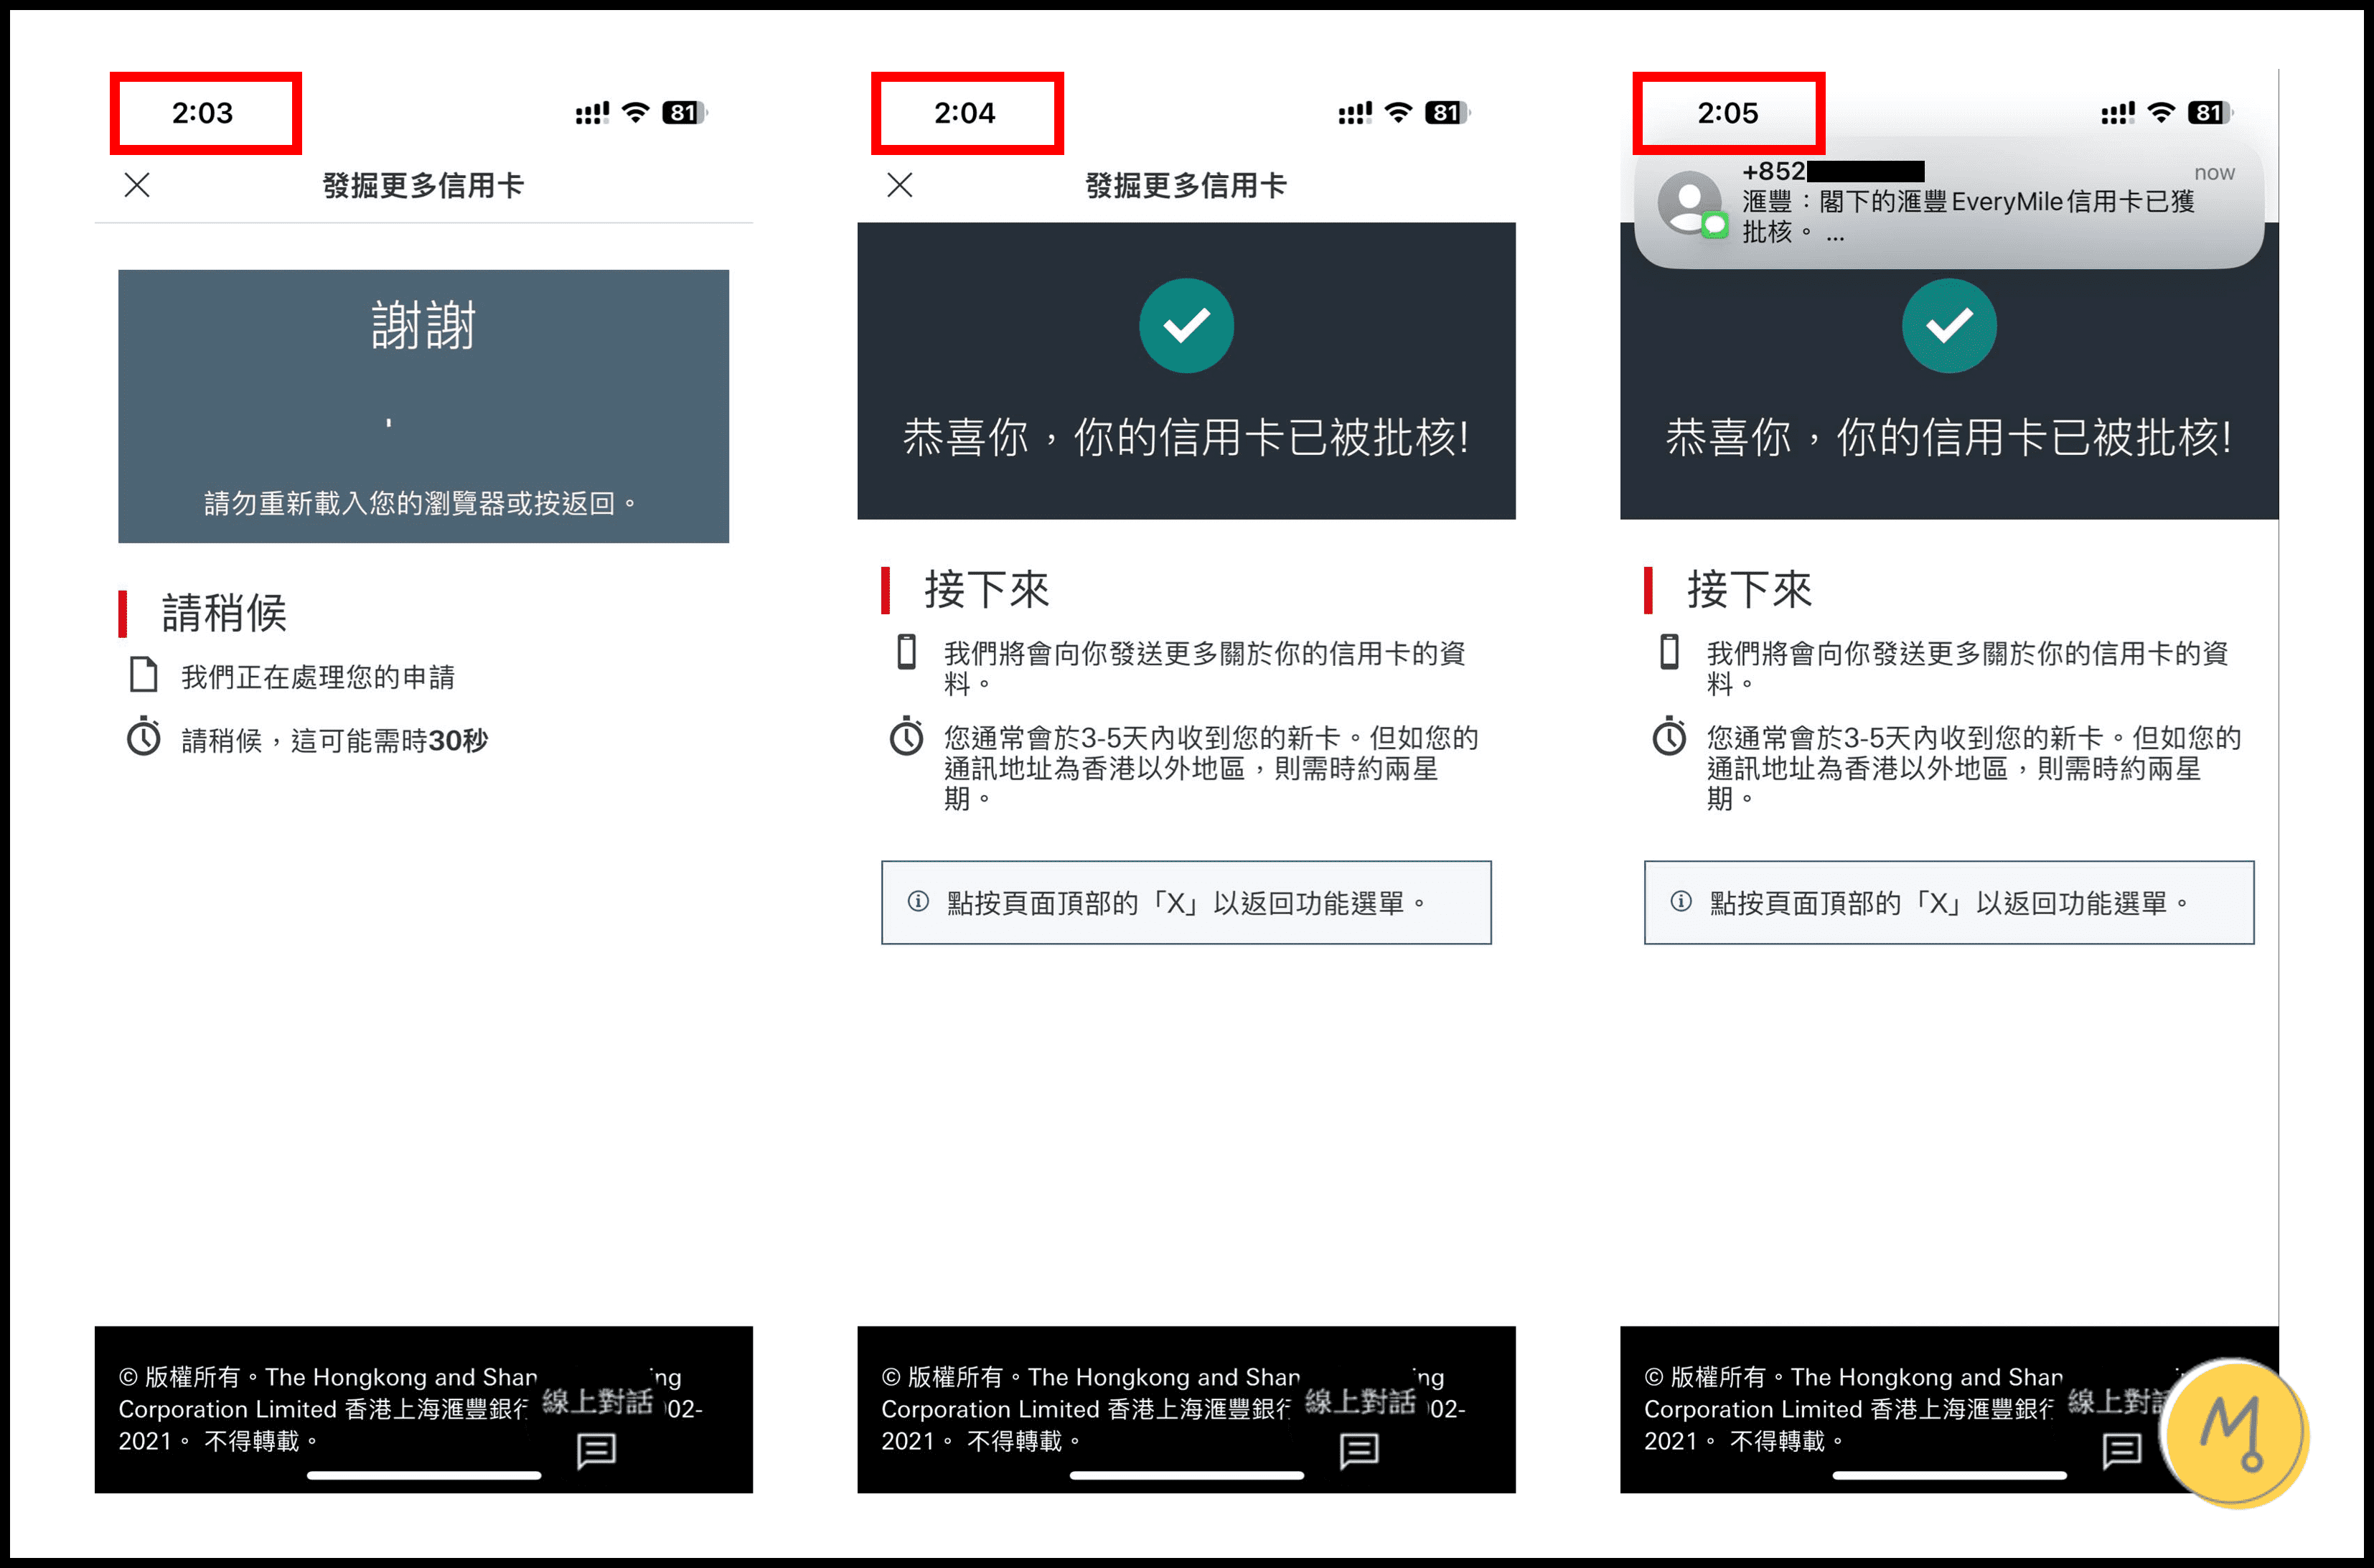Click the 版權所有 copyright text on the 2:05 screen

(1854, 1409)
